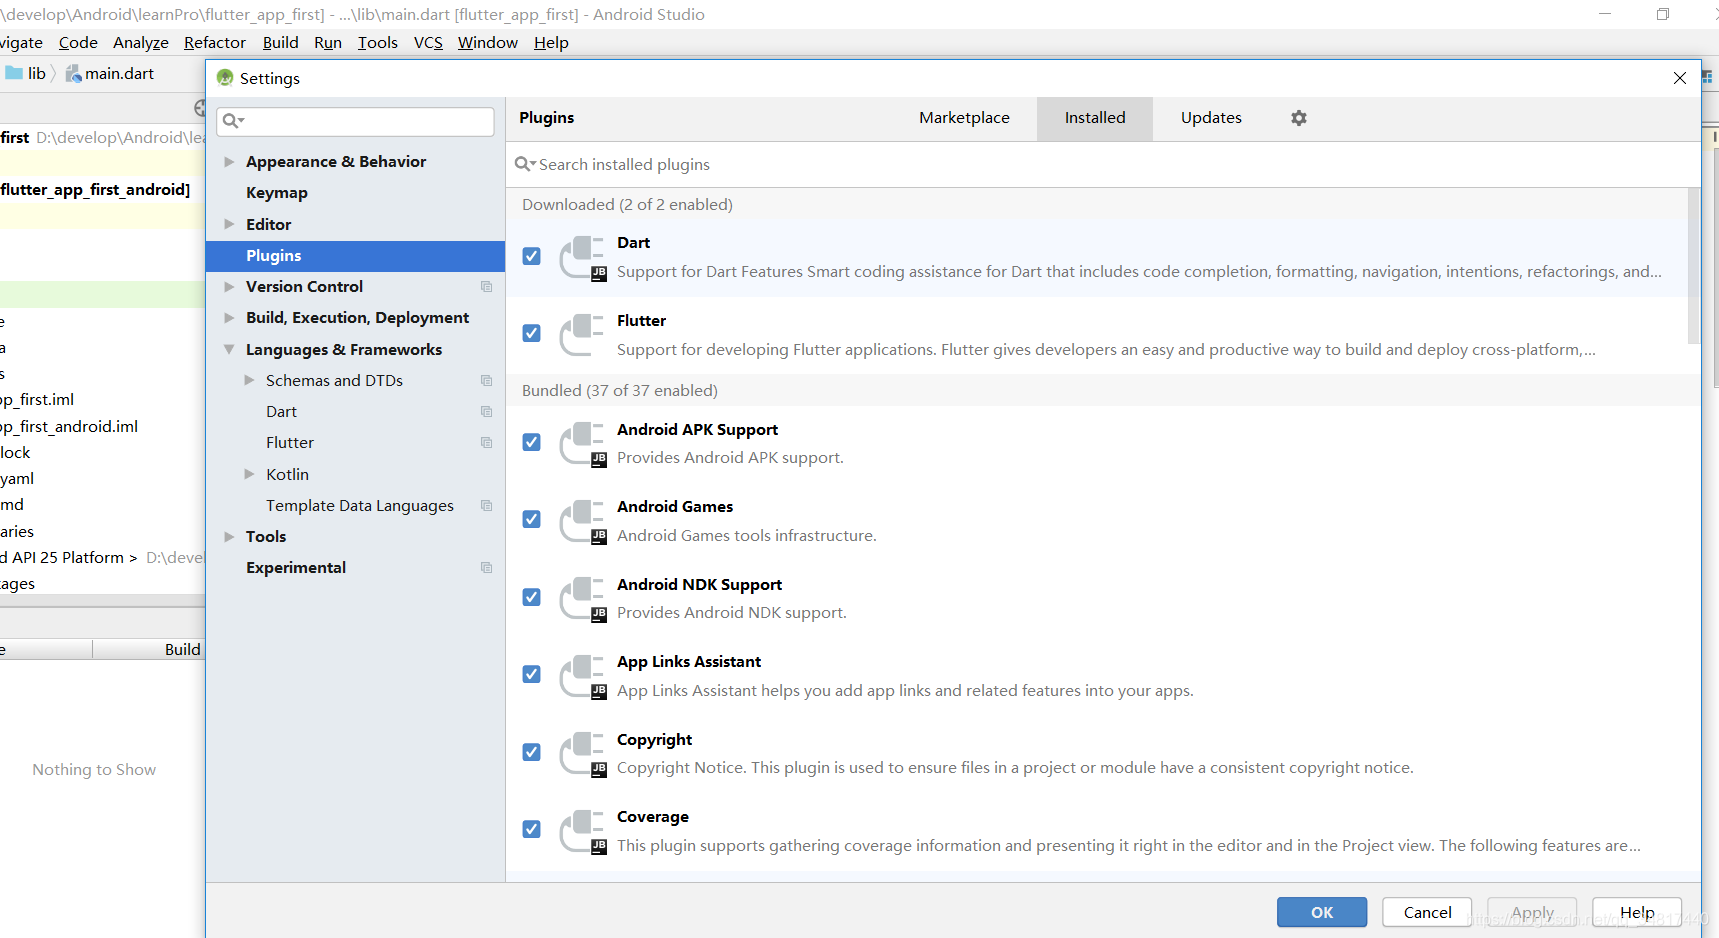Click project-level icon beside Experimental
This screenshot has width=1719, height=938.
[x=487, y=568]
